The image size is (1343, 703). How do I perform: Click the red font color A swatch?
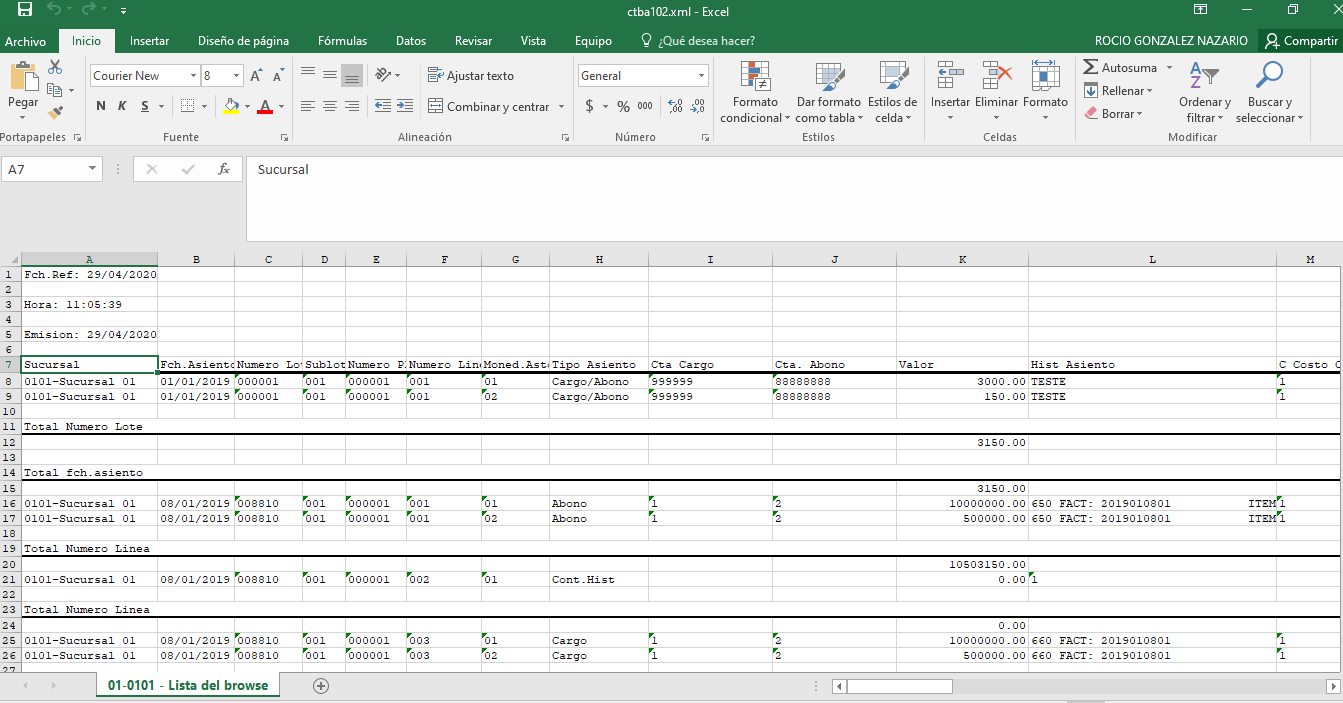tap(265, 106)
